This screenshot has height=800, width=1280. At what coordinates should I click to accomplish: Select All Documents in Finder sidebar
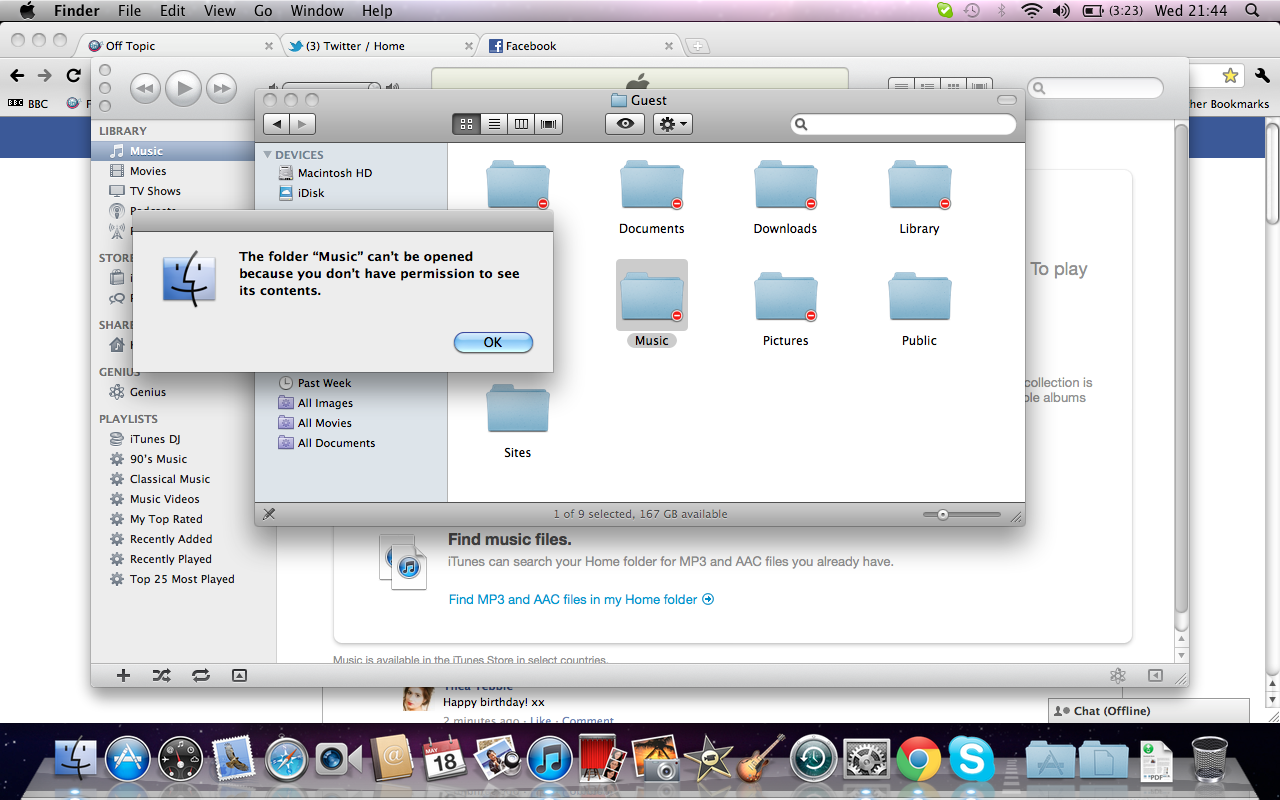326,443
